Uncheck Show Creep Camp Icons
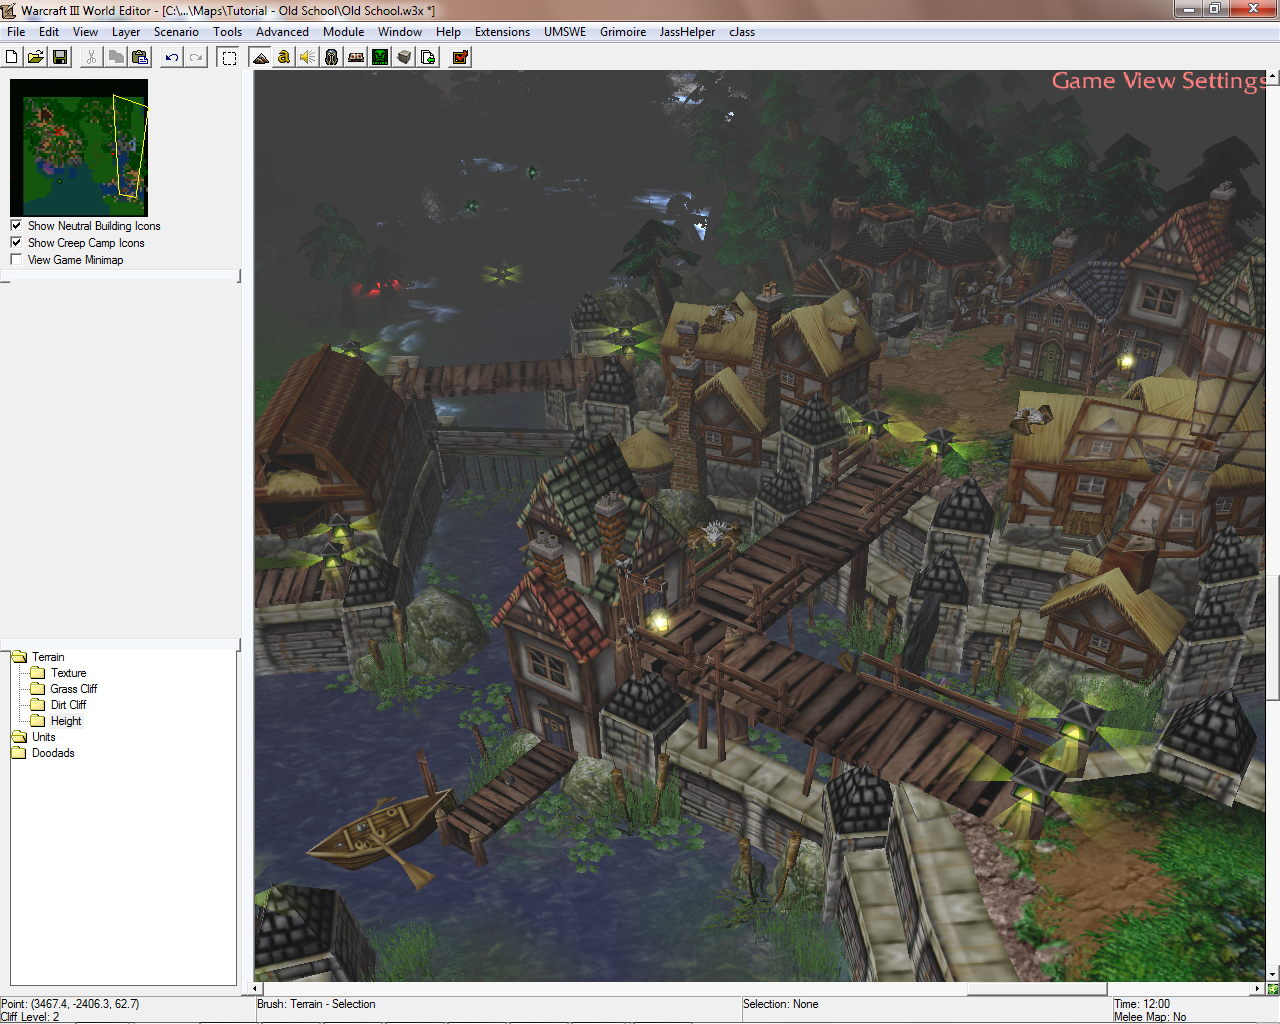Screen dimensions: 1280x1024 pos(16,243)
